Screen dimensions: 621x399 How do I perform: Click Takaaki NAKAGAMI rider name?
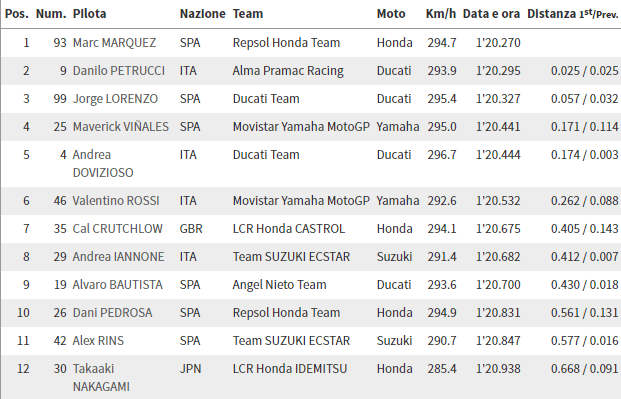[x=101, y=378]
